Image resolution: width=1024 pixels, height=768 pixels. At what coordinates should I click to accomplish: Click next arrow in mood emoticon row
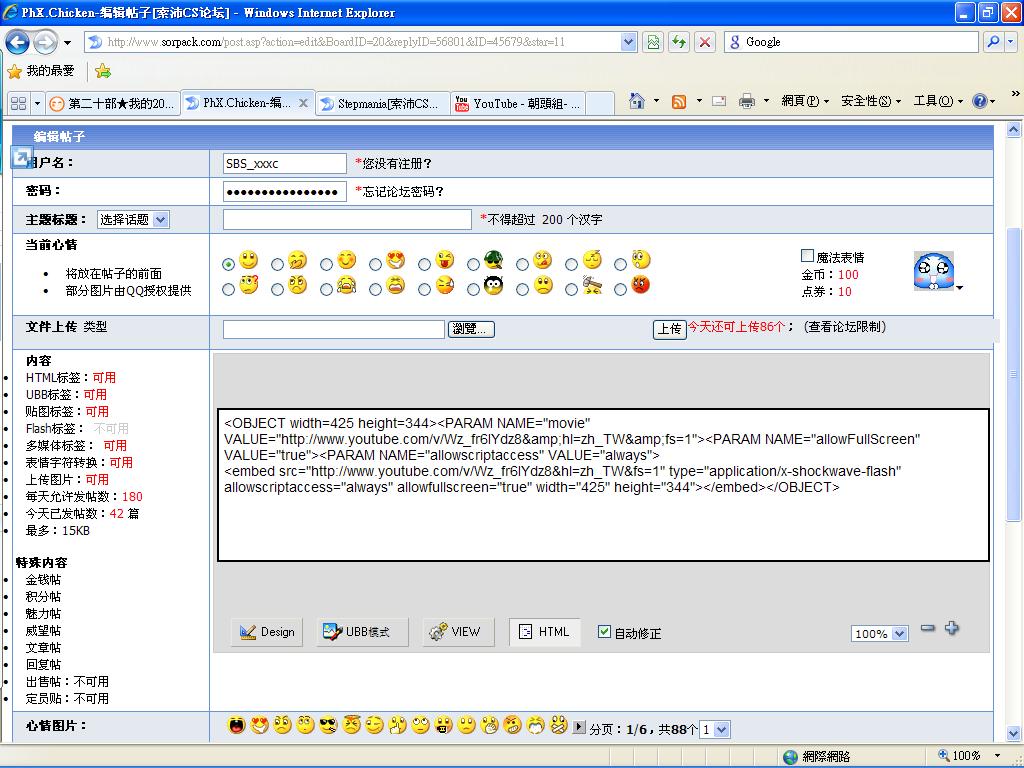tap(579, 727)
